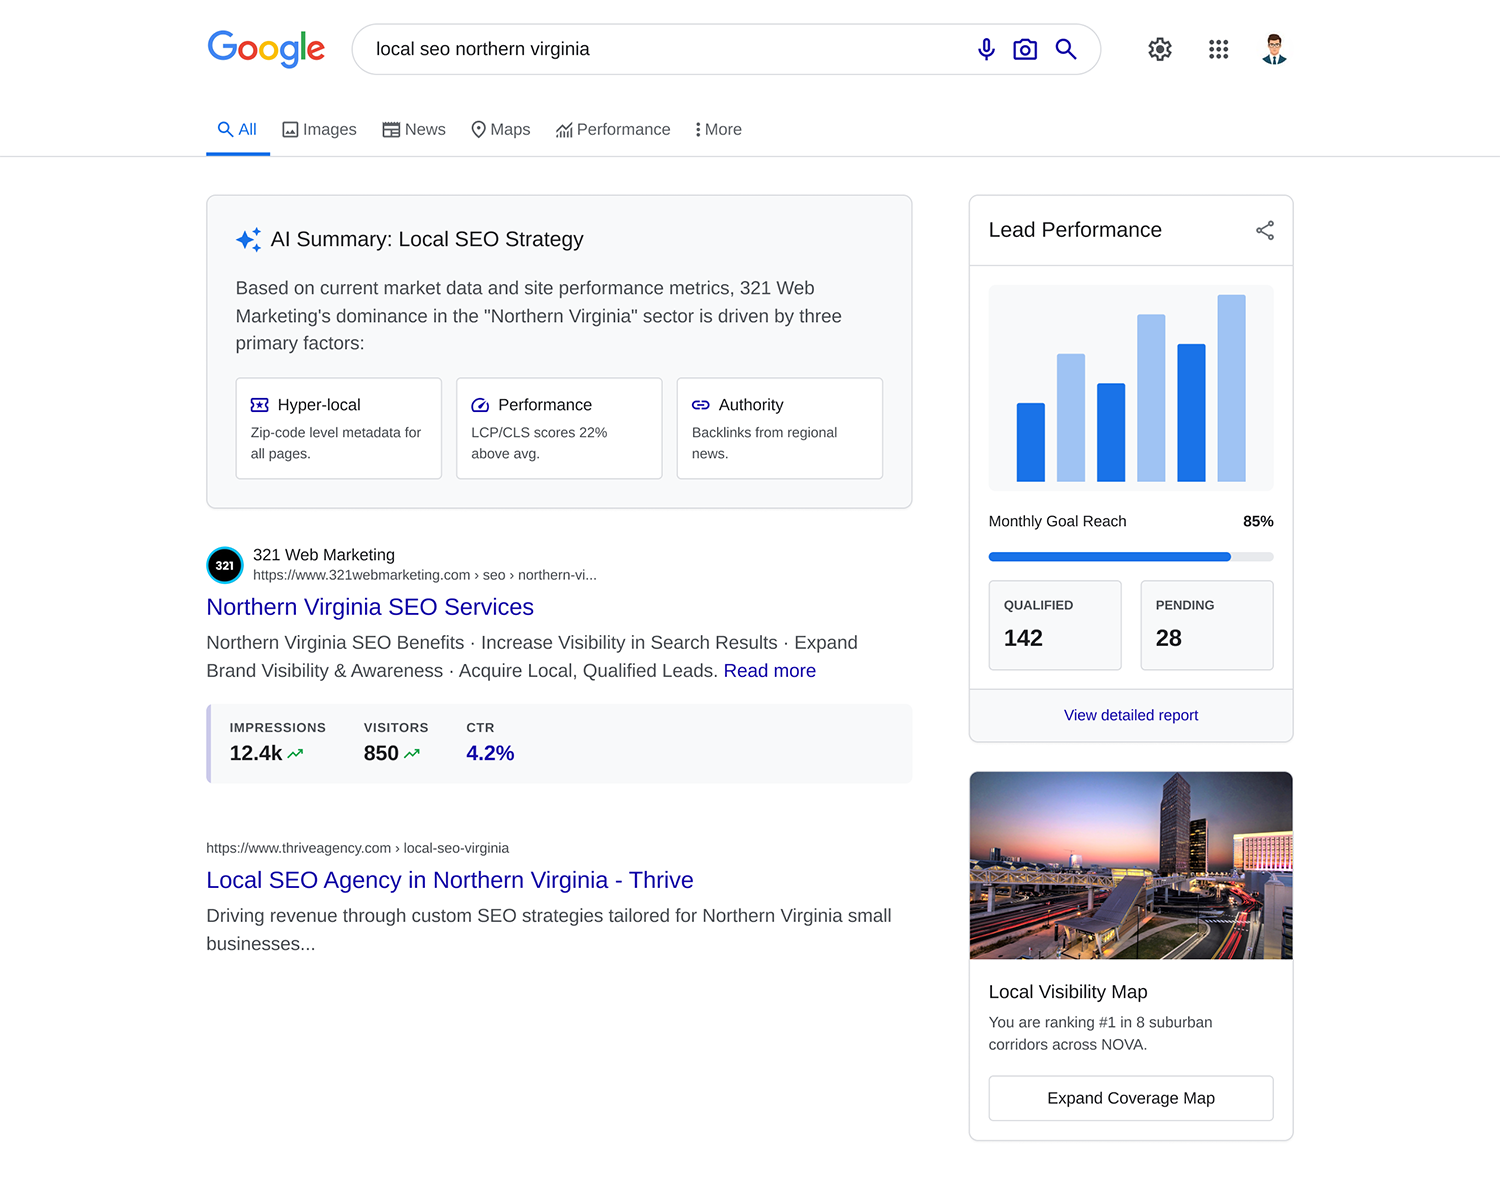This screenshot has width=1500, height=1178.
Task: Click the CTR 4.2% value
Action: point(490,753)
